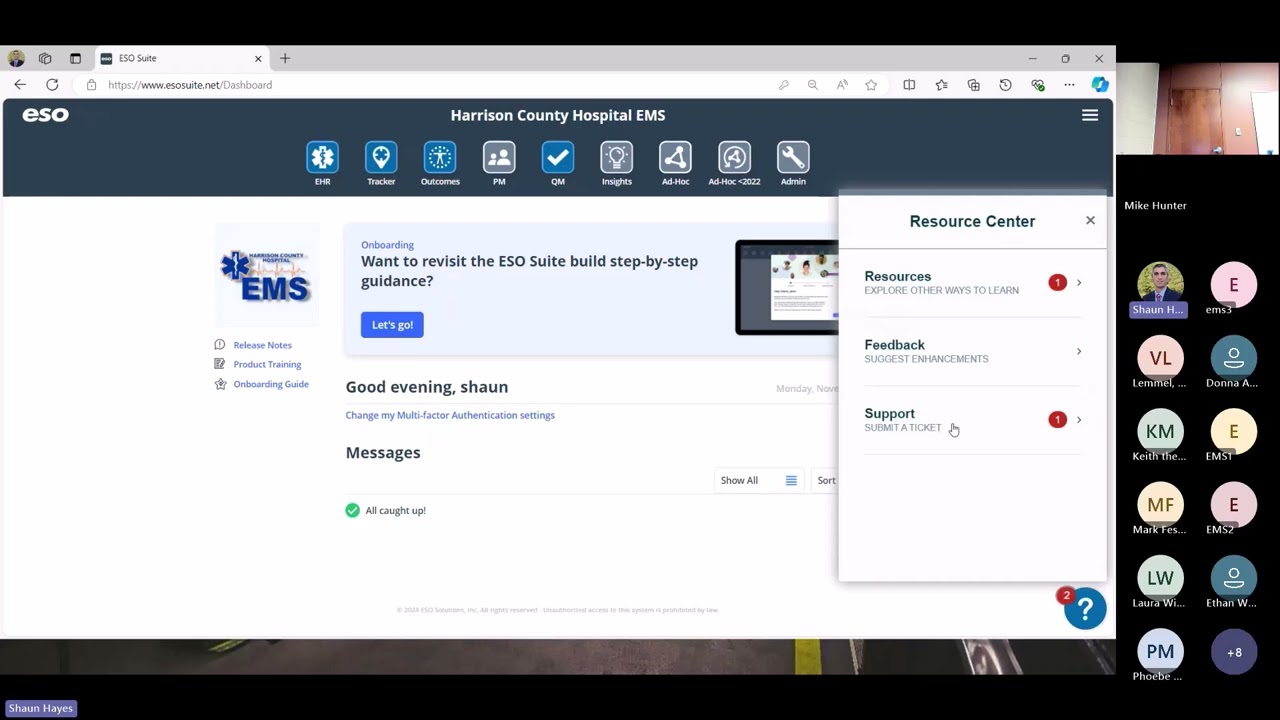Select the ESO Suite browser tab
This screenshot has width=1280, height=720.
pos(181,58)
